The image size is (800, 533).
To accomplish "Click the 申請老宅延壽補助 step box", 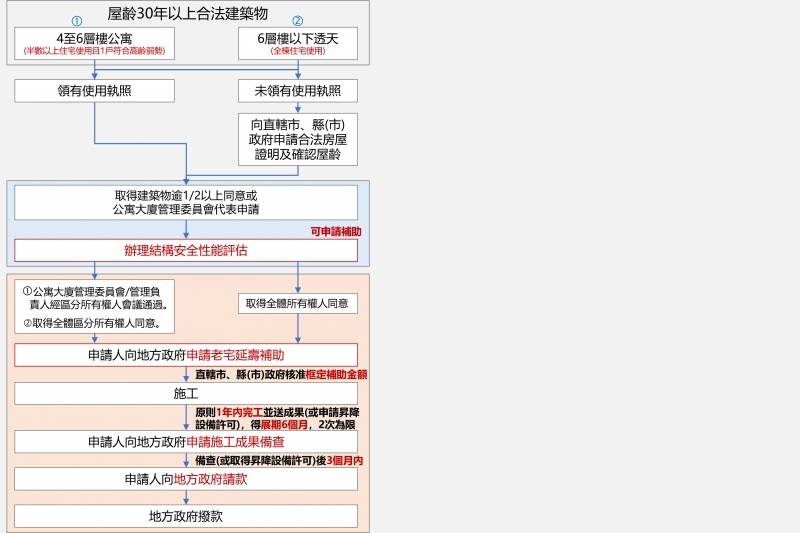I will pyautogui.click(x=186, y=355).
